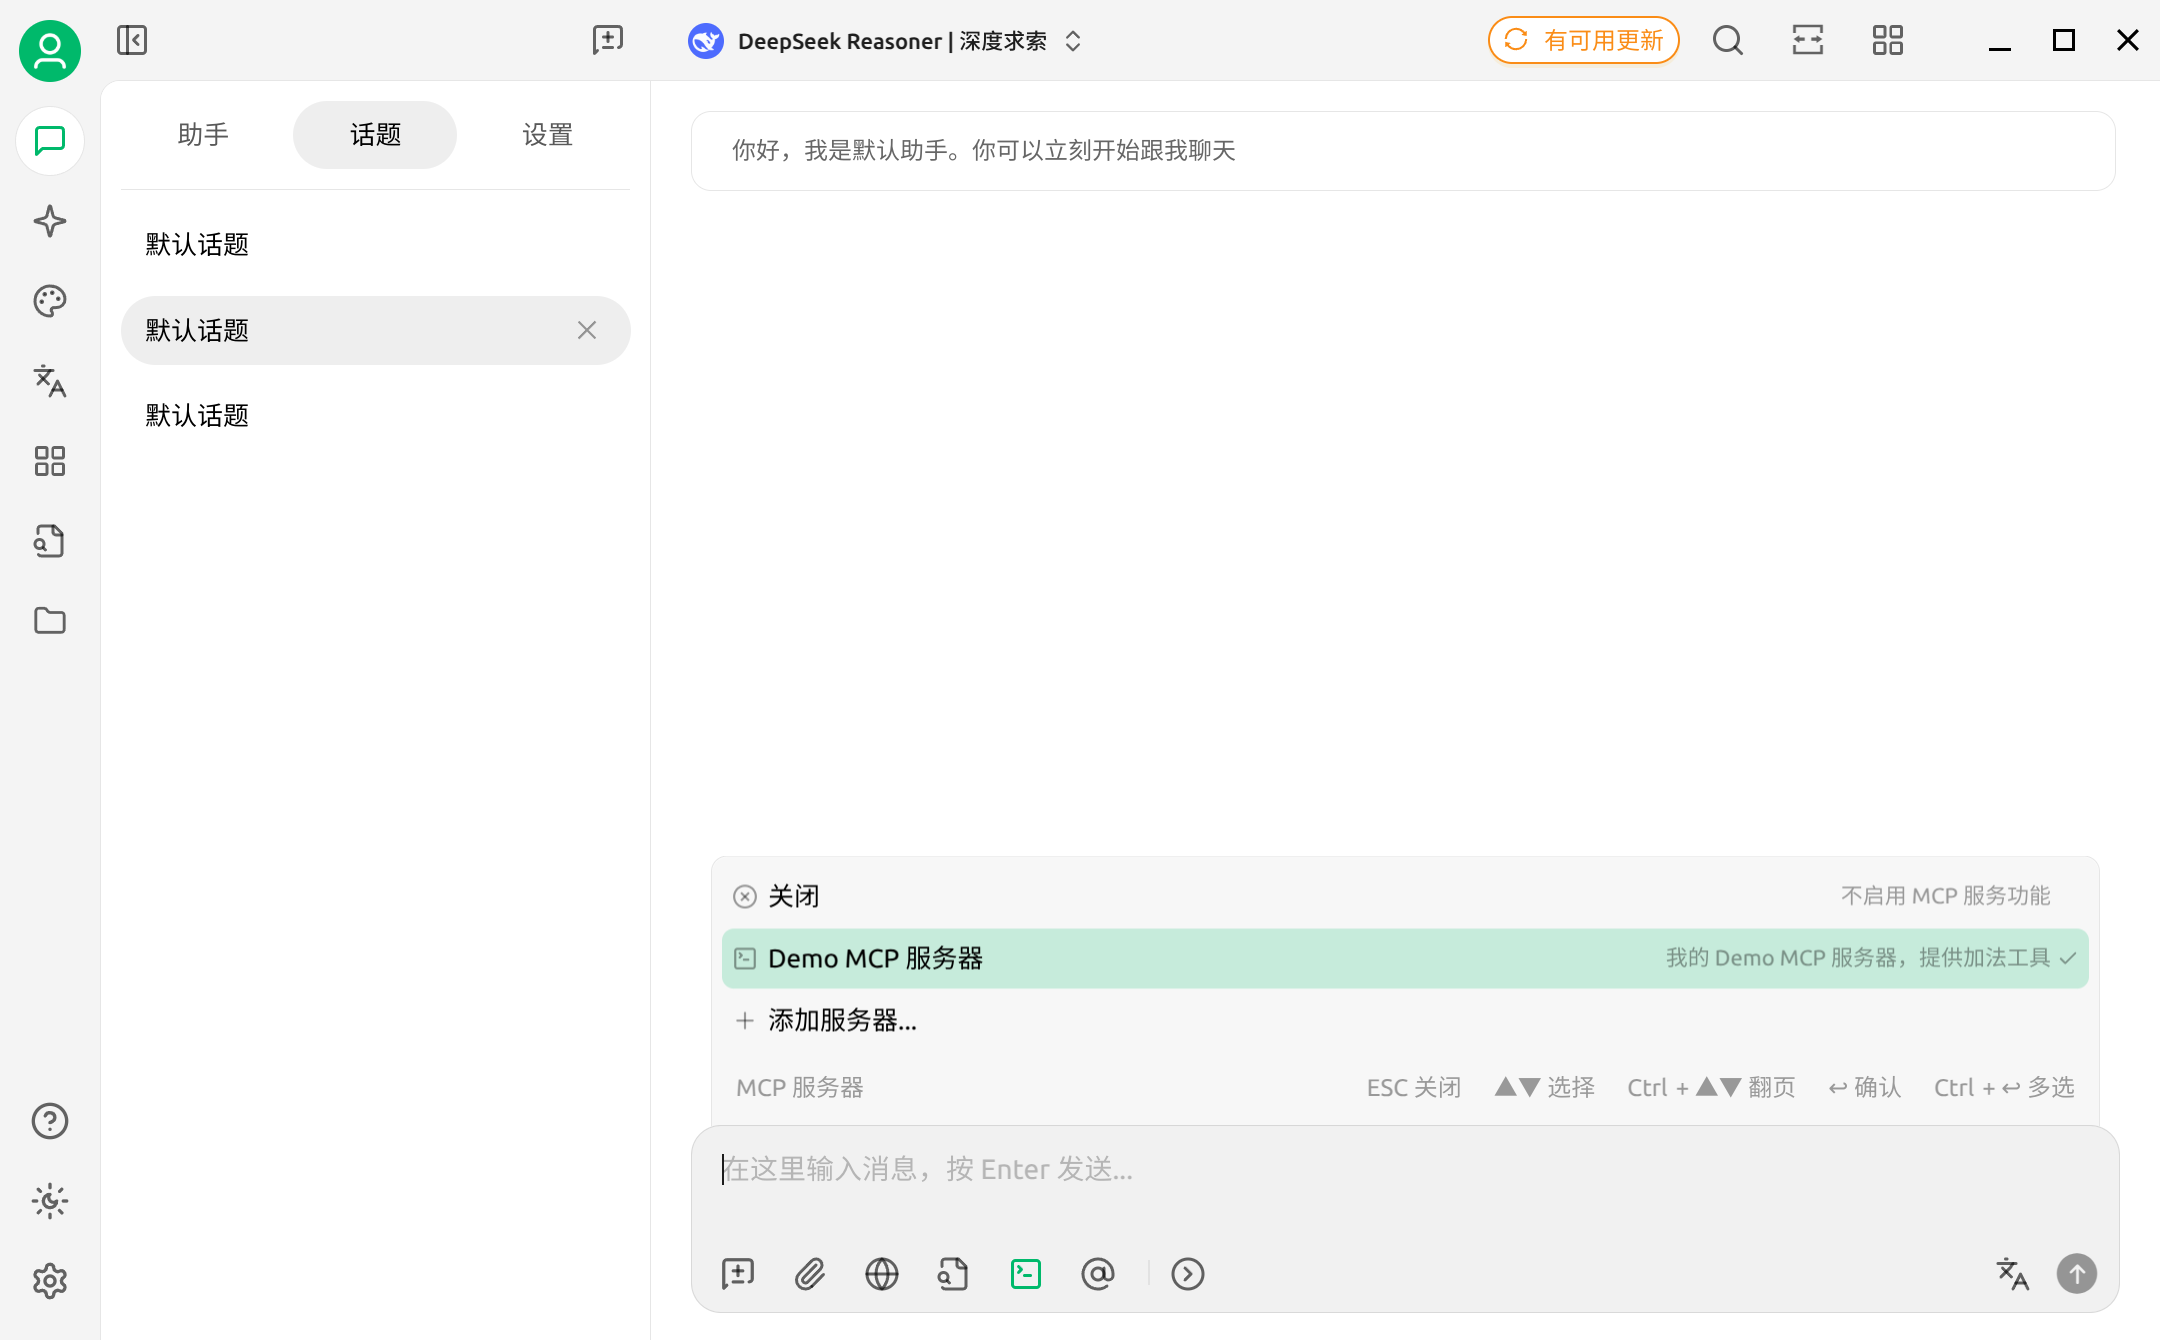Attach a file with paperclip icon

point(810,1274)
